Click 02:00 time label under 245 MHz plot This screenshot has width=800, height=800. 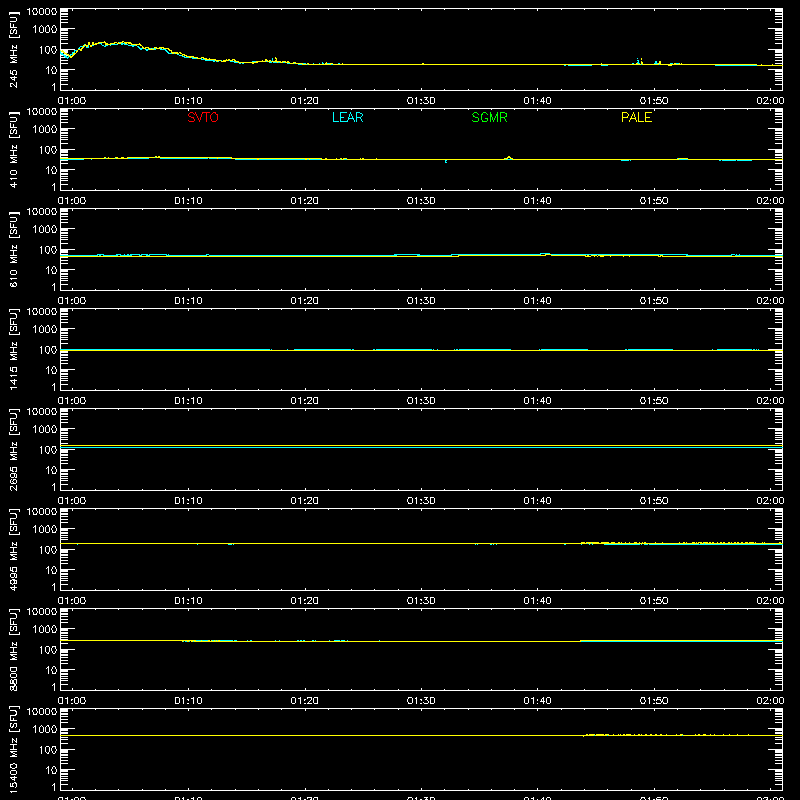[770, 101]
